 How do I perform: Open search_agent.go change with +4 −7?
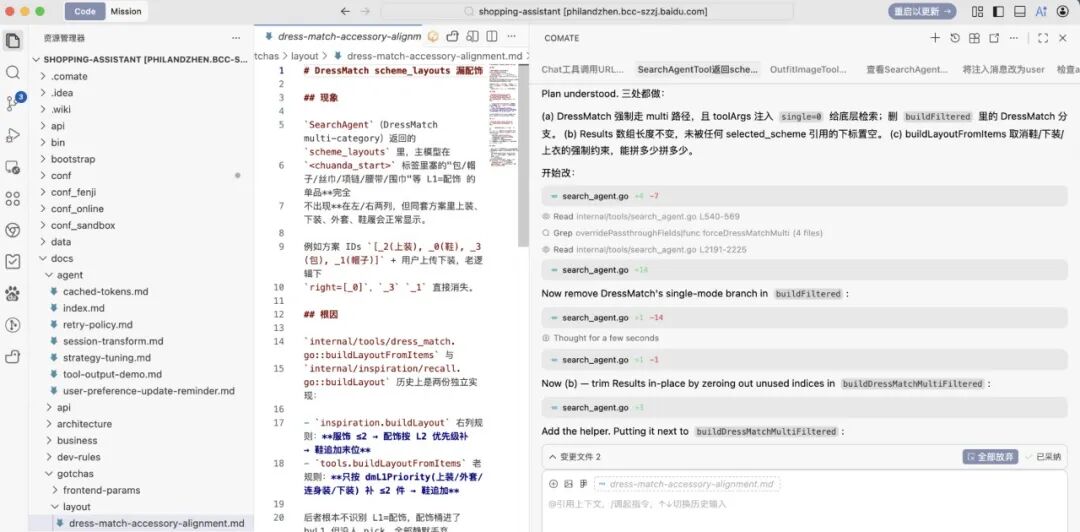[x=804, y=196]
